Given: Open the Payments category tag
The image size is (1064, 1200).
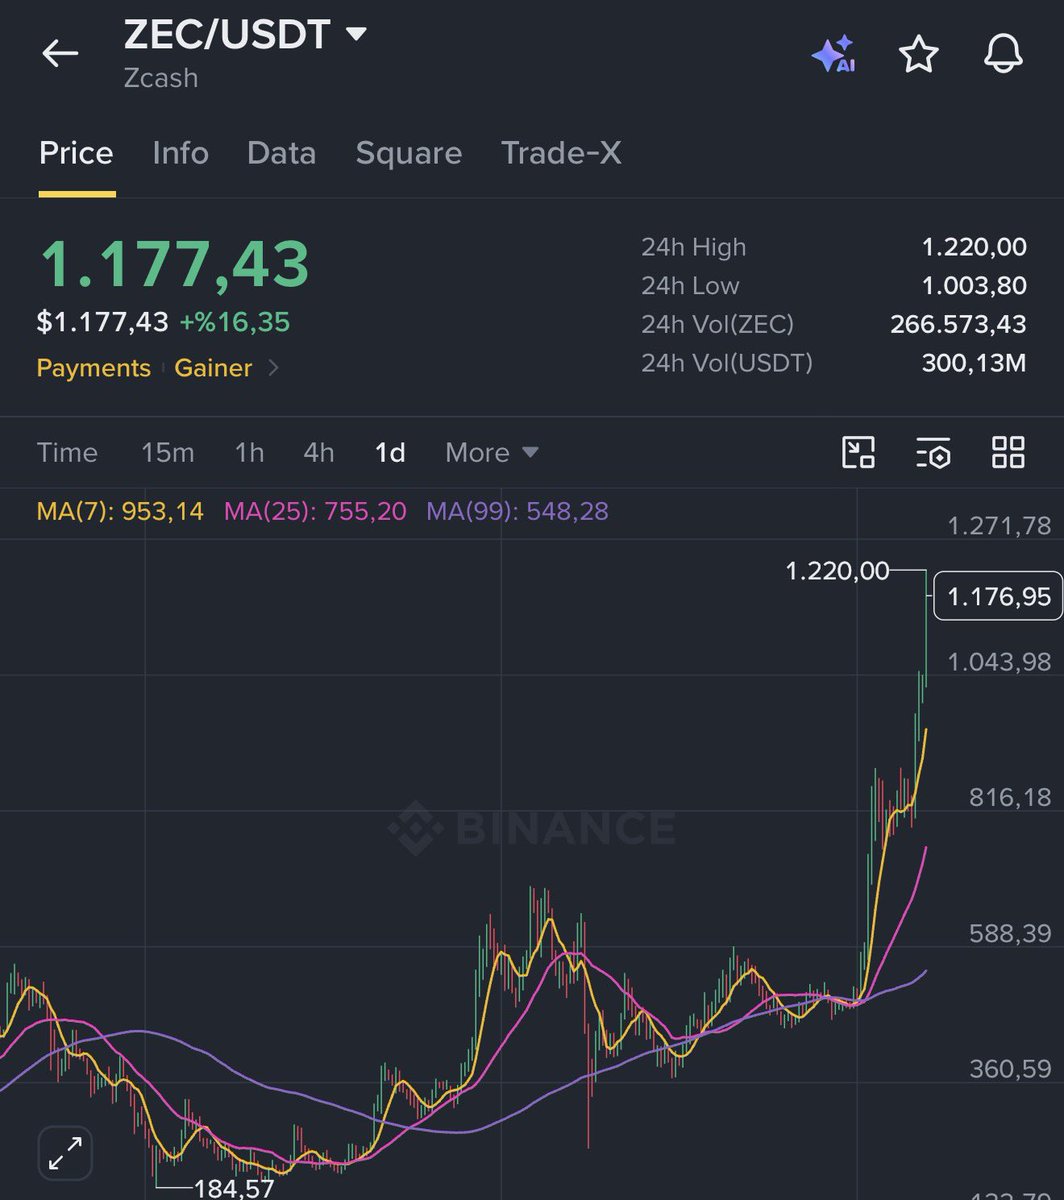Looking at the screenshot, I should pos(93,368).
